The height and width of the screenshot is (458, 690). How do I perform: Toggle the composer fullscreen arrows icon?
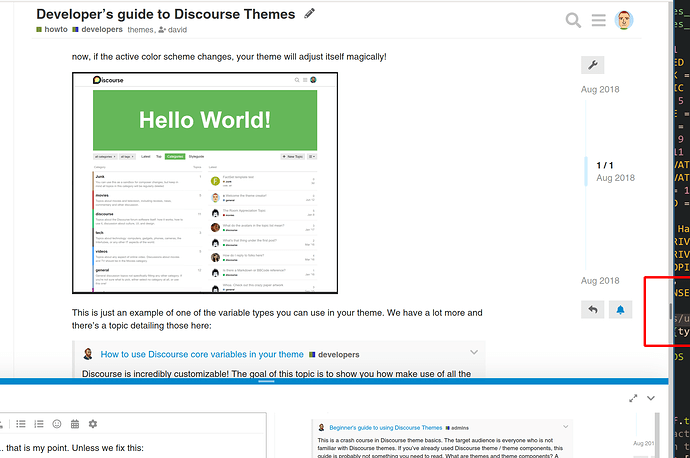(633, 398)
